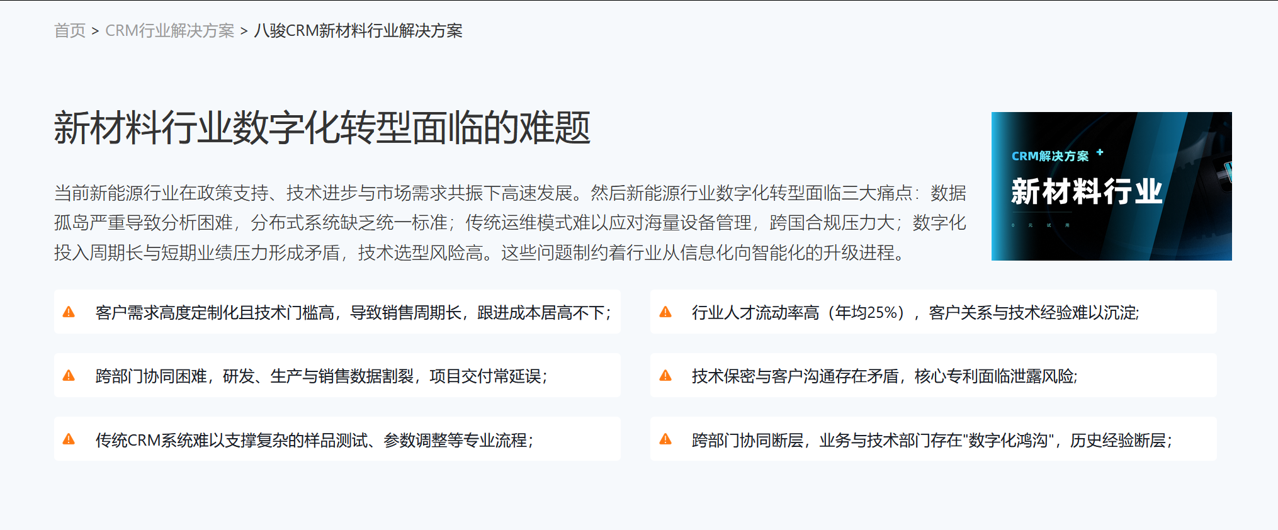
Task: Click warning icon beside 技术保密与客户沟通 item
Action: tap(665, 376)
